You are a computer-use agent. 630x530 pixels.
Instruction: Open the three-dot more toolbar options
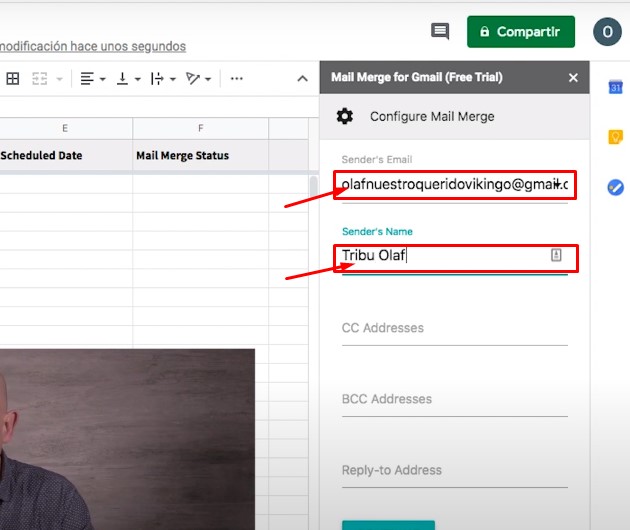pos(237,78)
